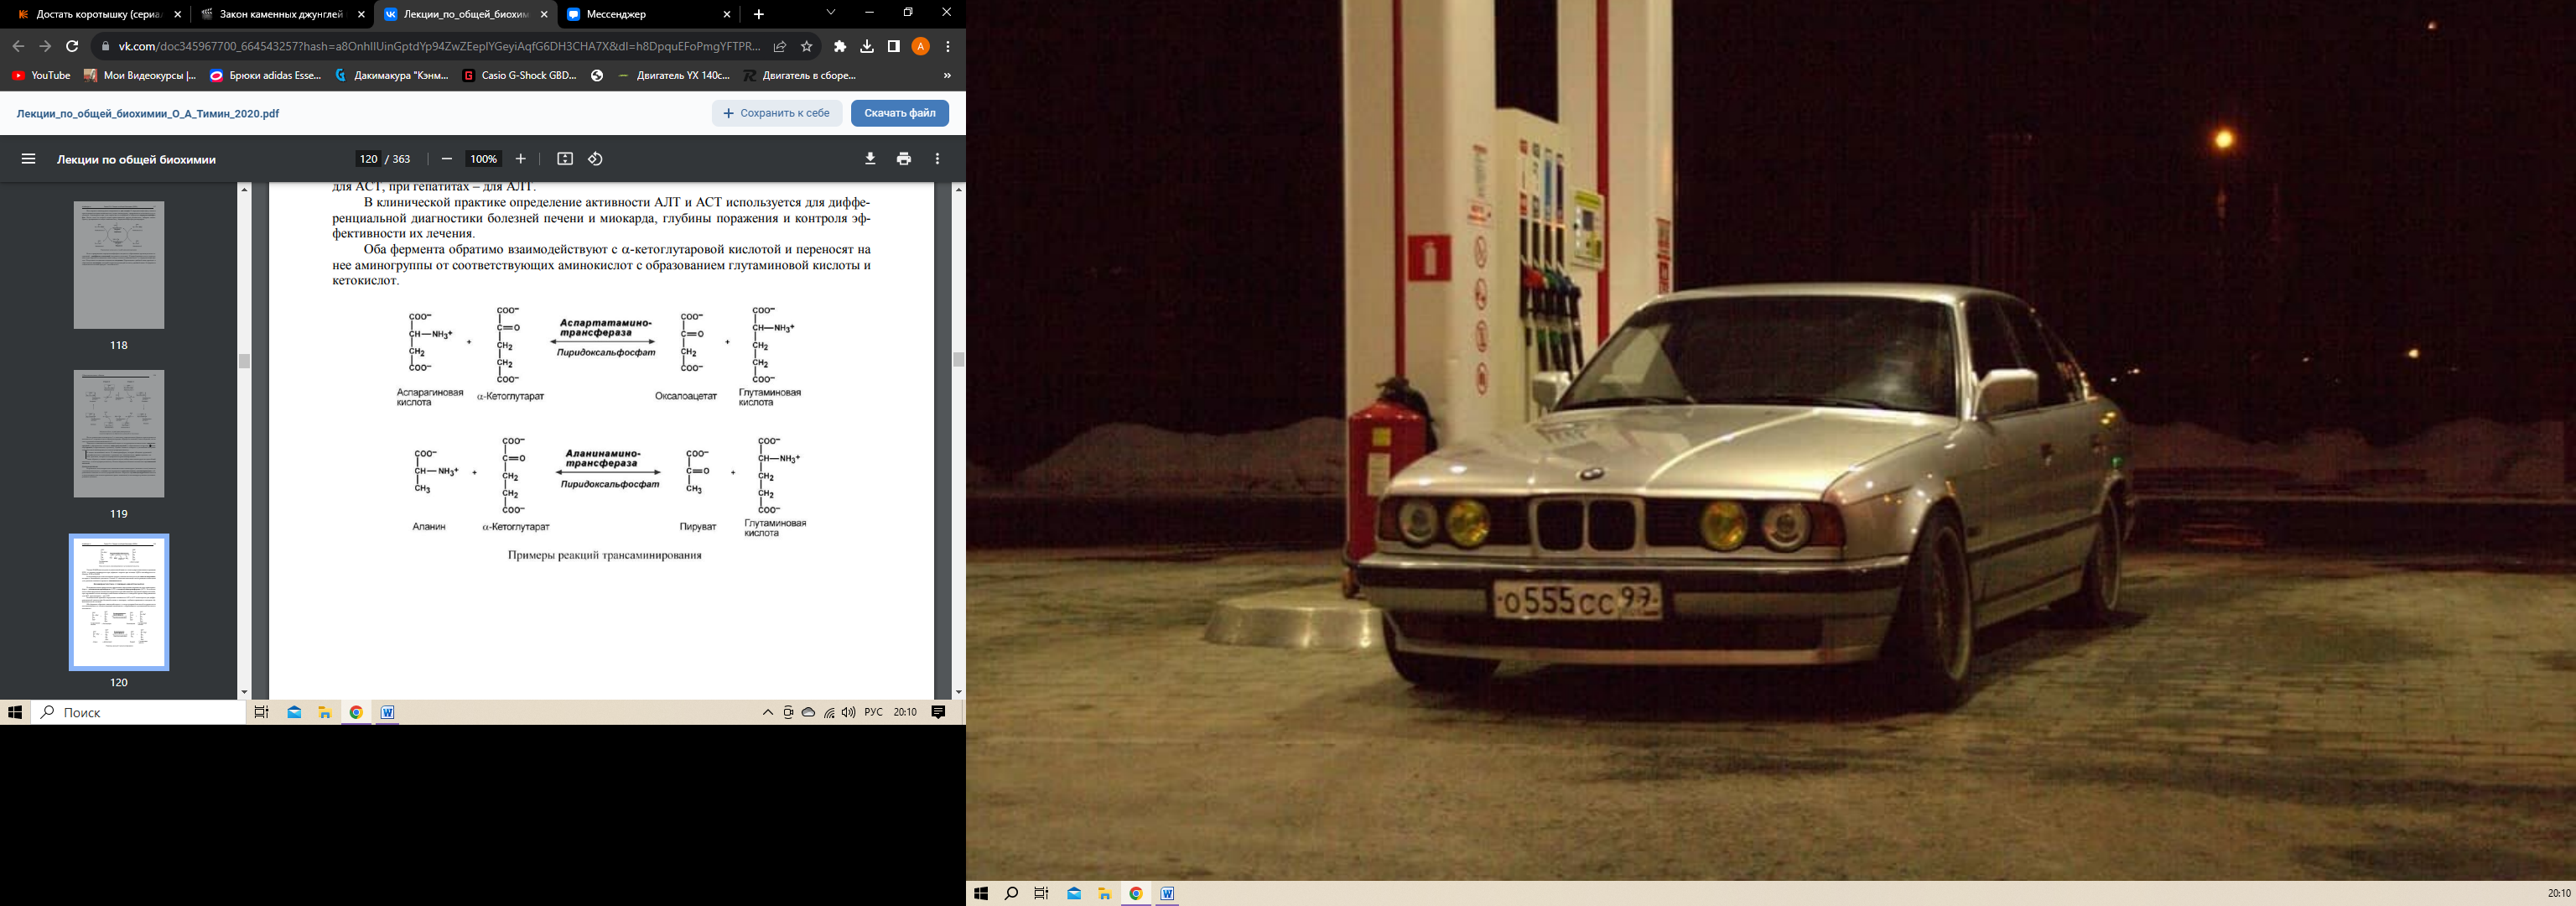Open the tab search dropdown arrow
2576x906 pixels.
[830, 13]
